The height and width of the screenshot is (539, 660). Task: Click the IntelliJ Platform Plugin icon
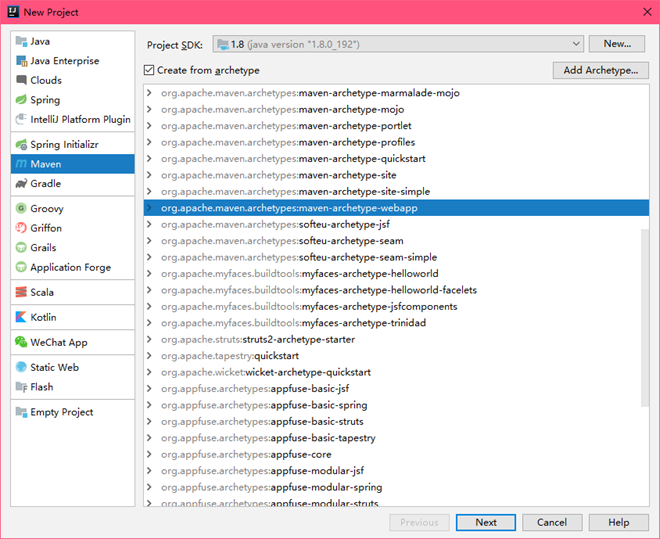click(x=21, y=119)
